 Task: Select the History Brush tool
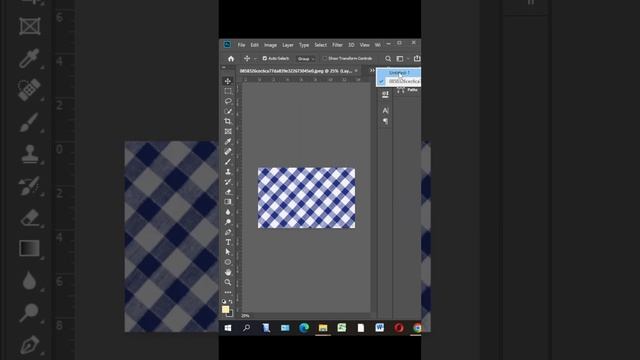click(228, 182)
